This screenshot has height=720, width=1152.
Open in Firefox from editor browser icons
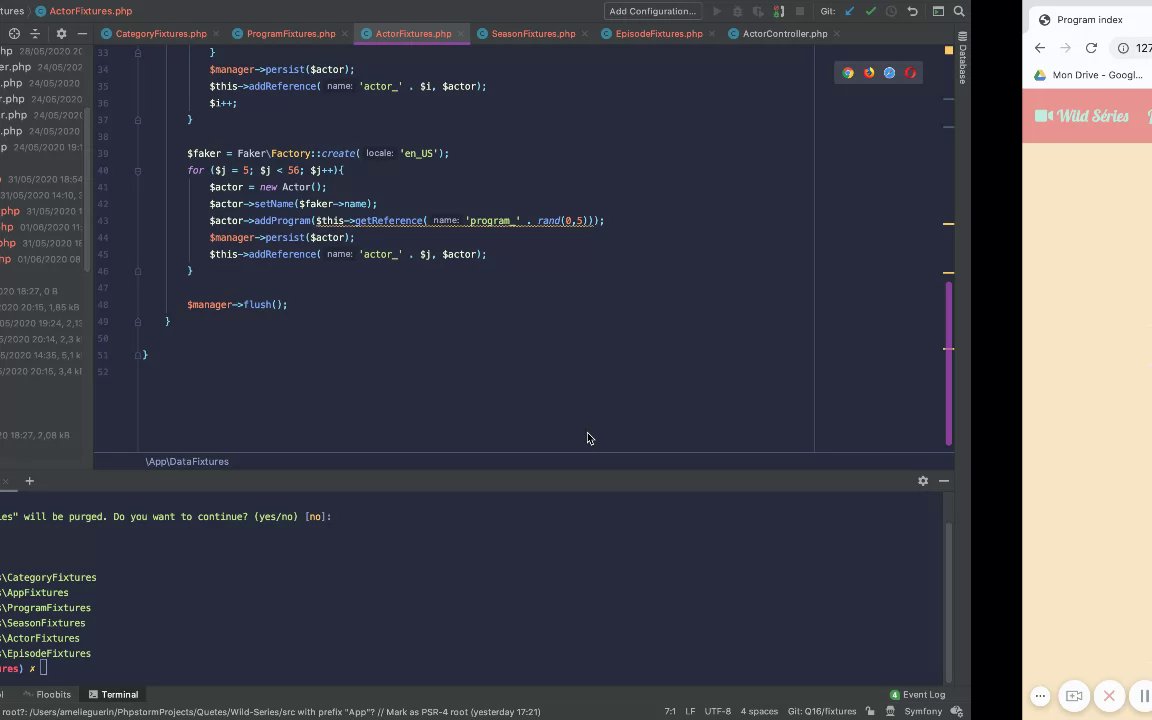coord(869,73)
